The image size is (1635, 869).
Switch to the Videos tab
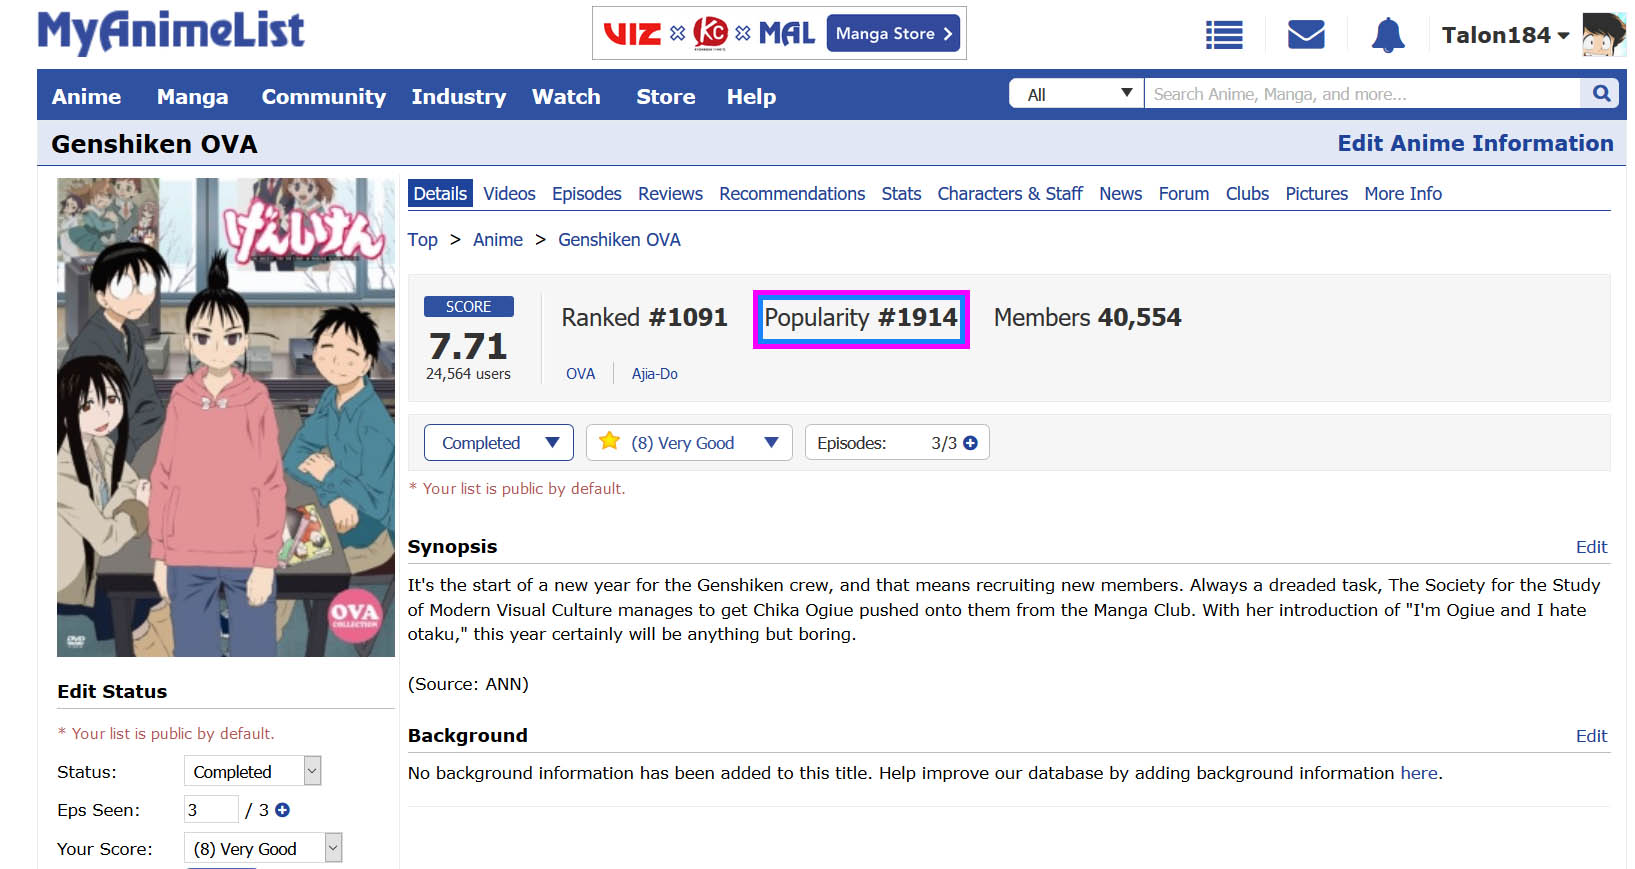[509, 193]
